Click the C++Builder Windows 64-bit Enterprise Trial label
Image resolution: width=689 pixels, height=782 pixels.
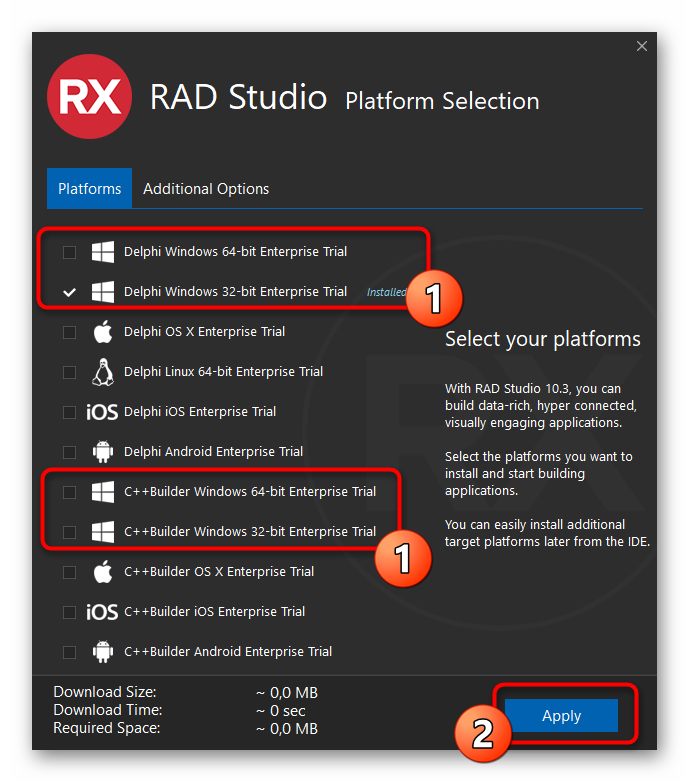coord(250,492)
